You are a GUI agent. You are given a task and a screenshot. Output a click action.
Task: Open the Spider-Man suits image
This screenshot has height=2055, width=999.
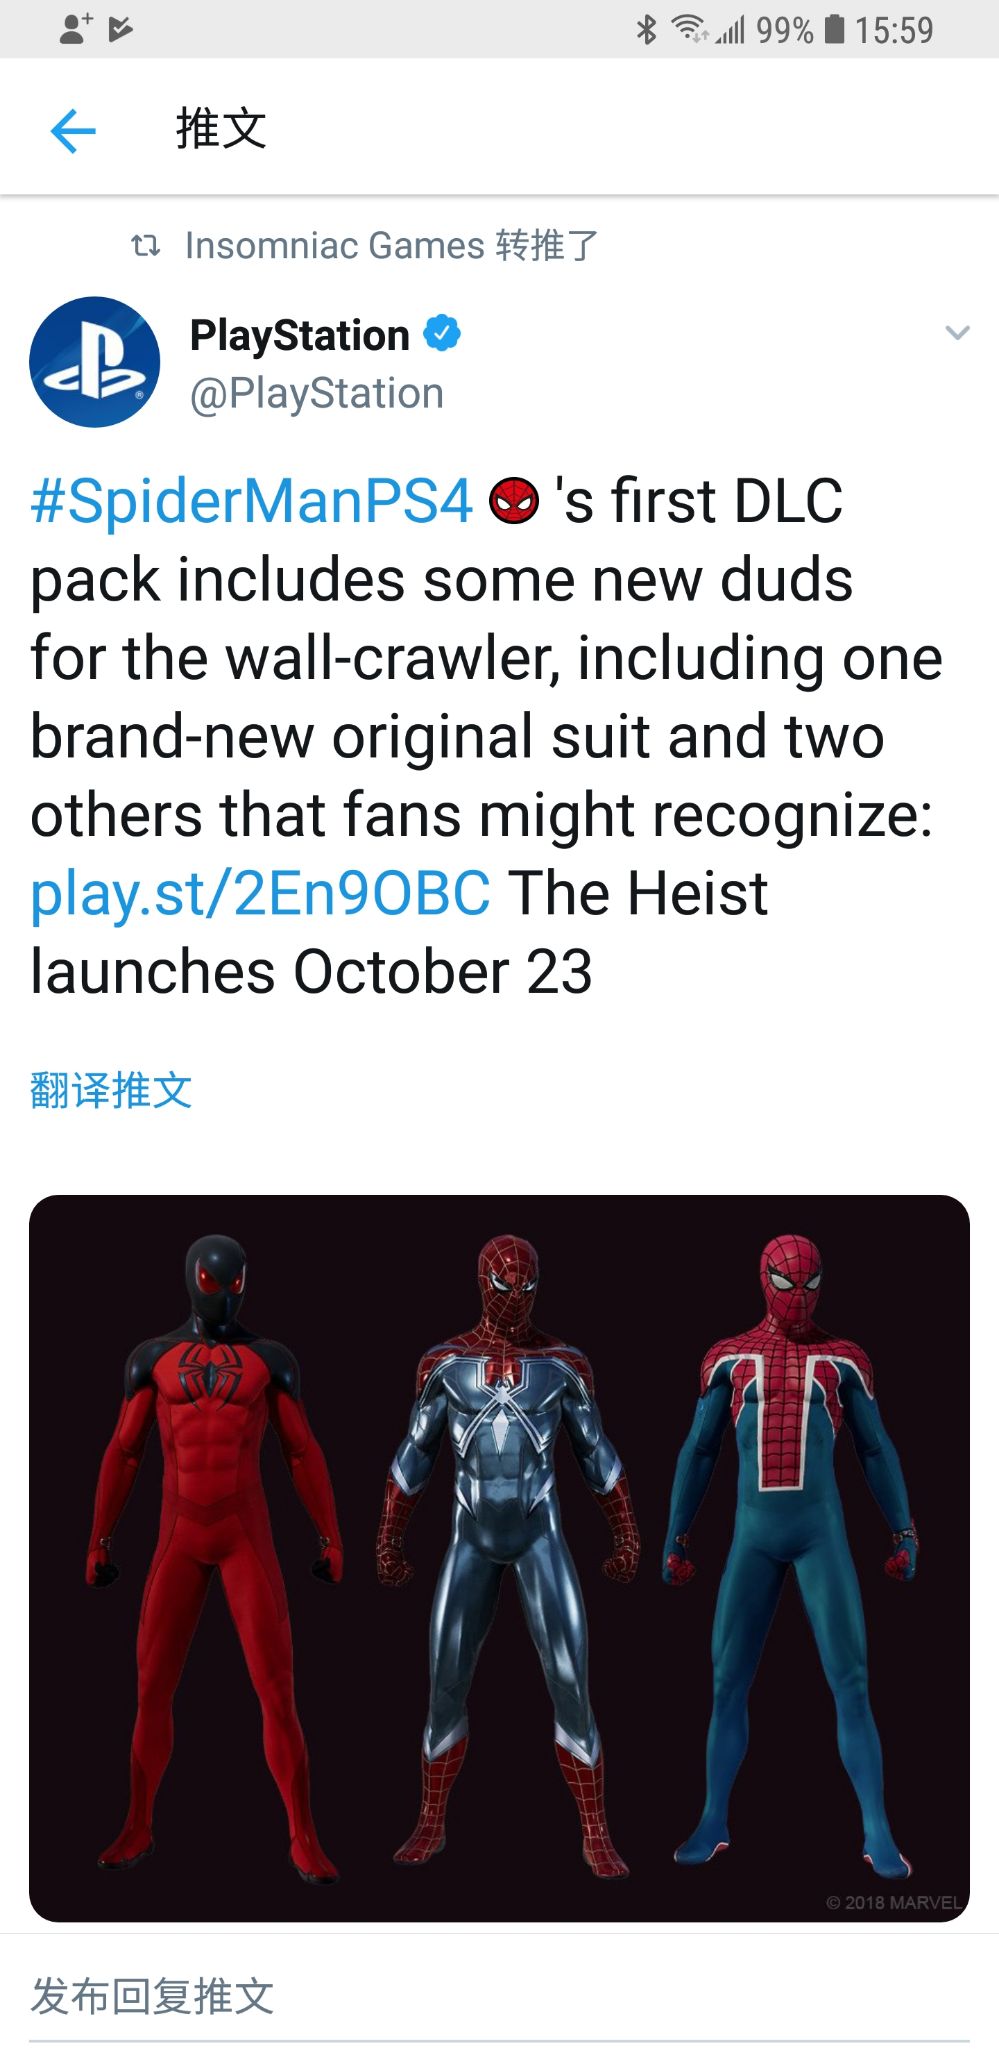499,1557
